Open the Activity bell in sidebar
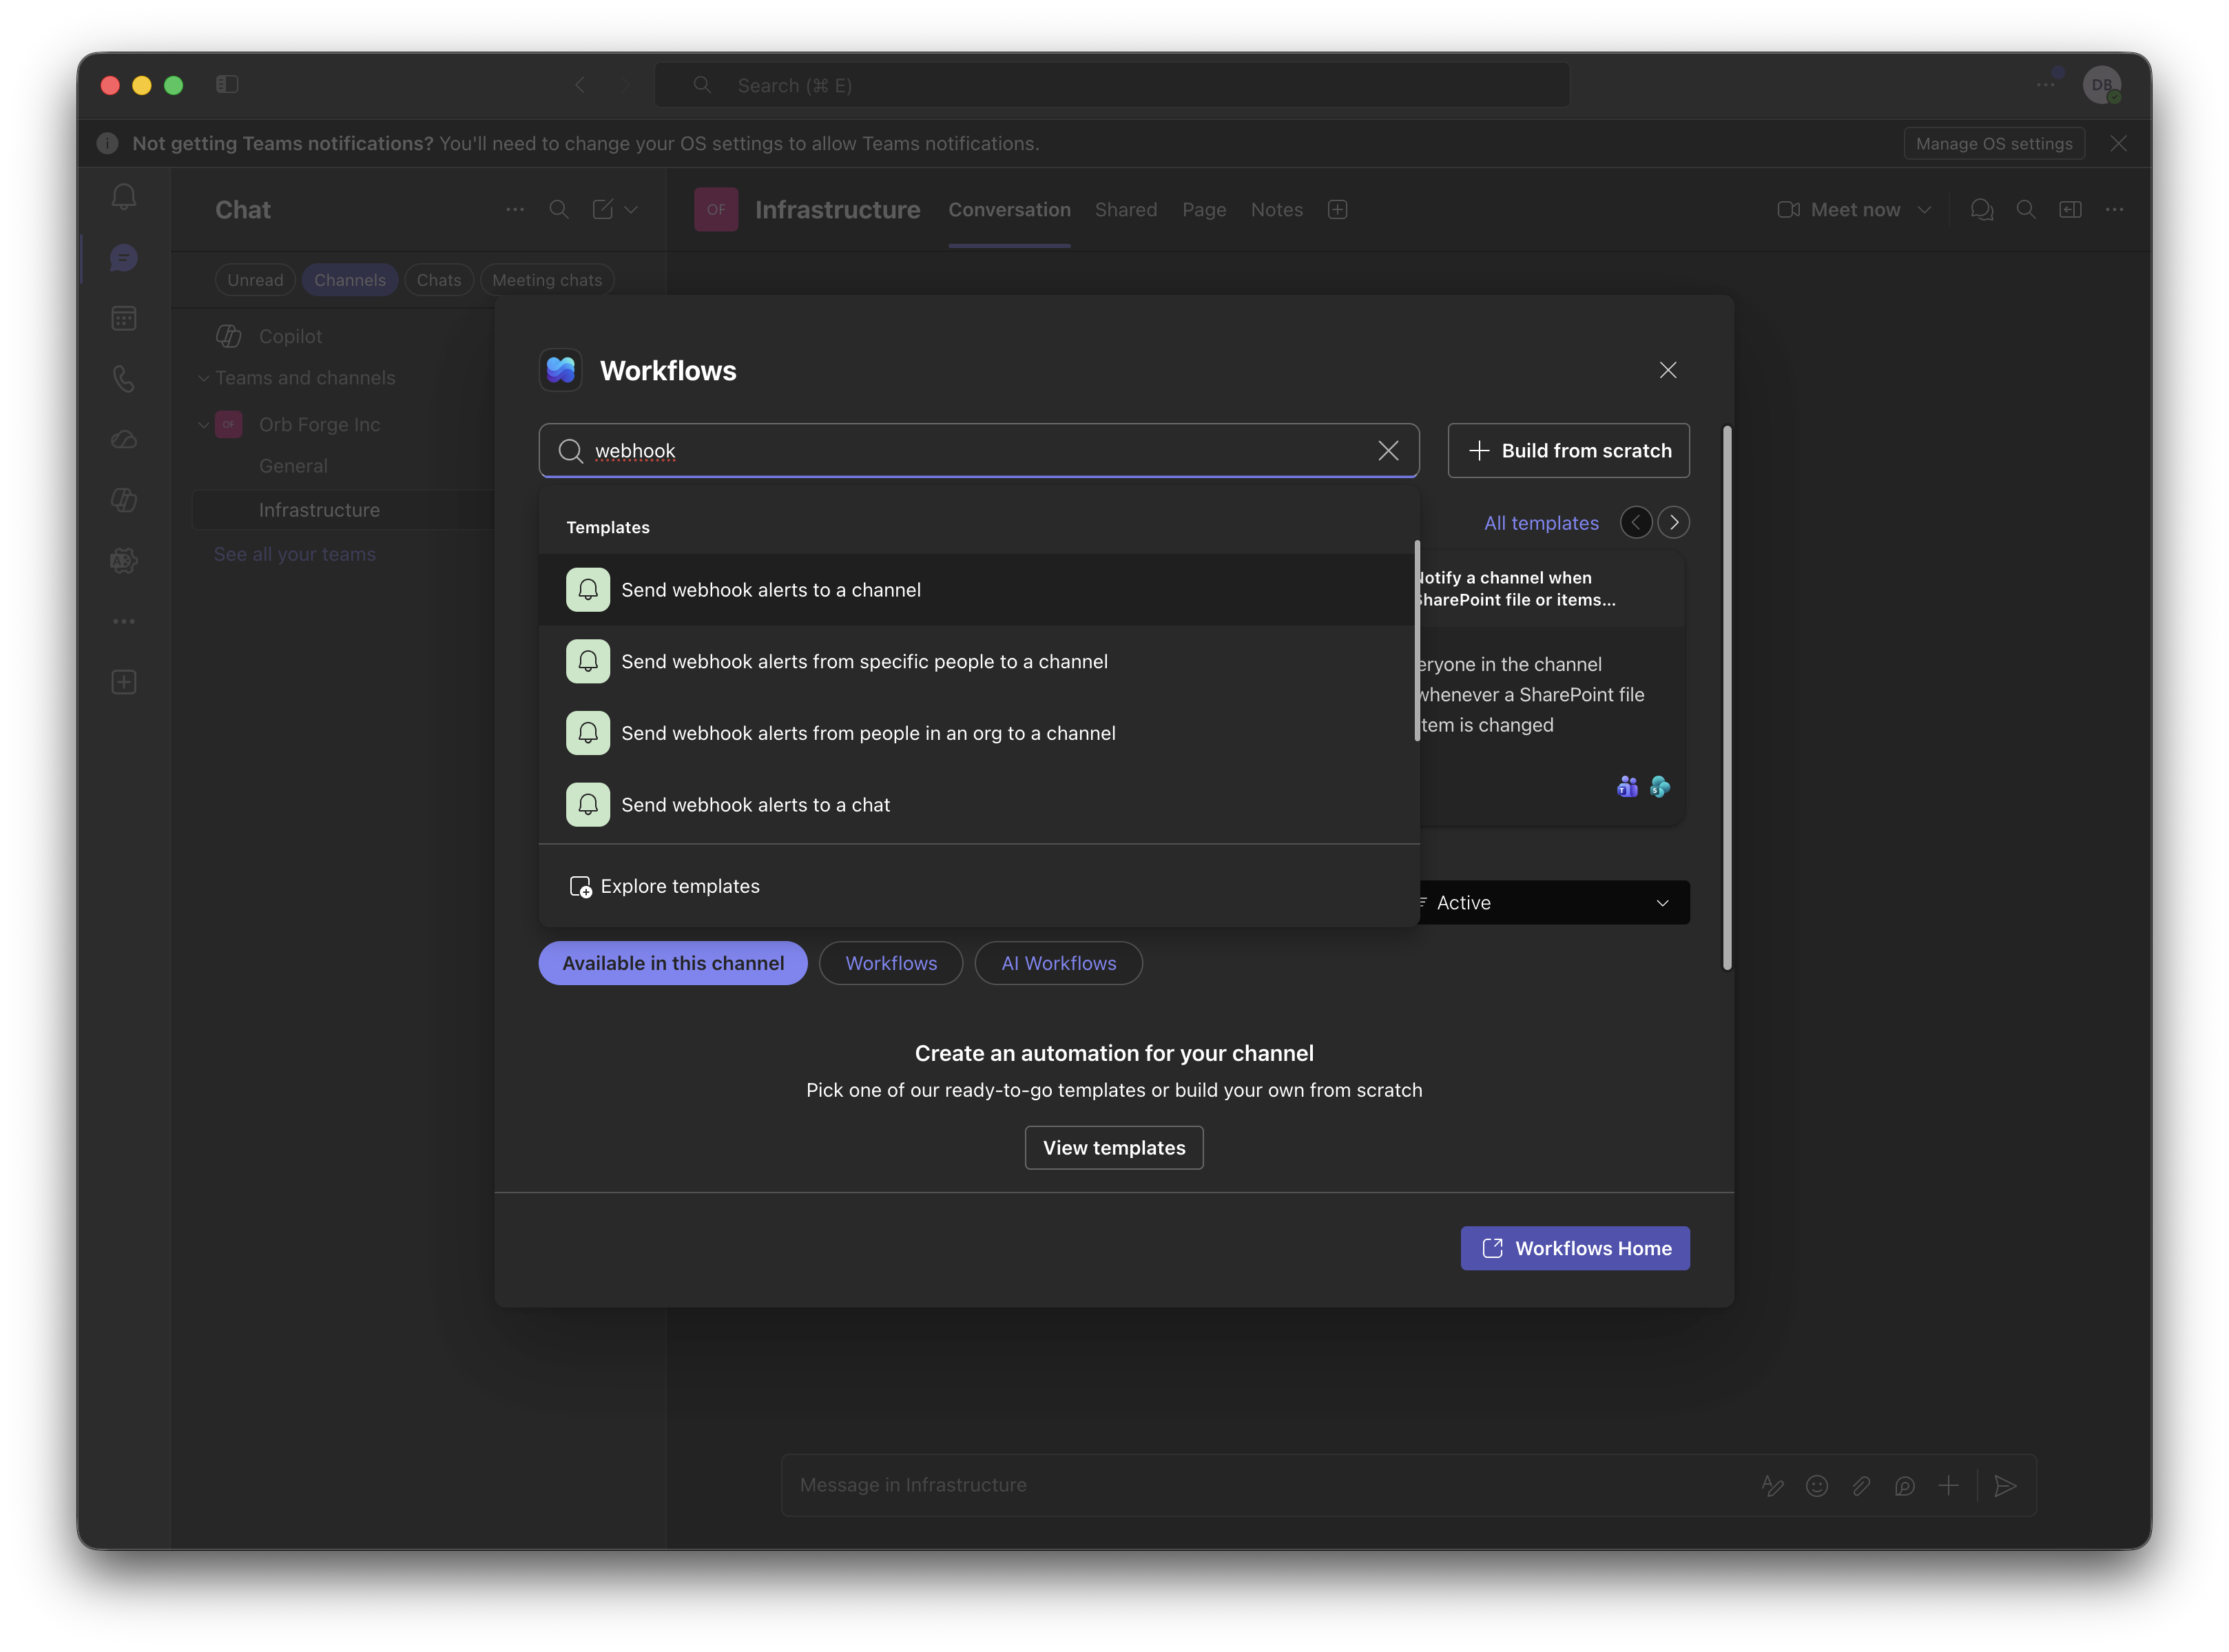The width and height of the screenshot is (2229, 1652). tap(124, 197)
